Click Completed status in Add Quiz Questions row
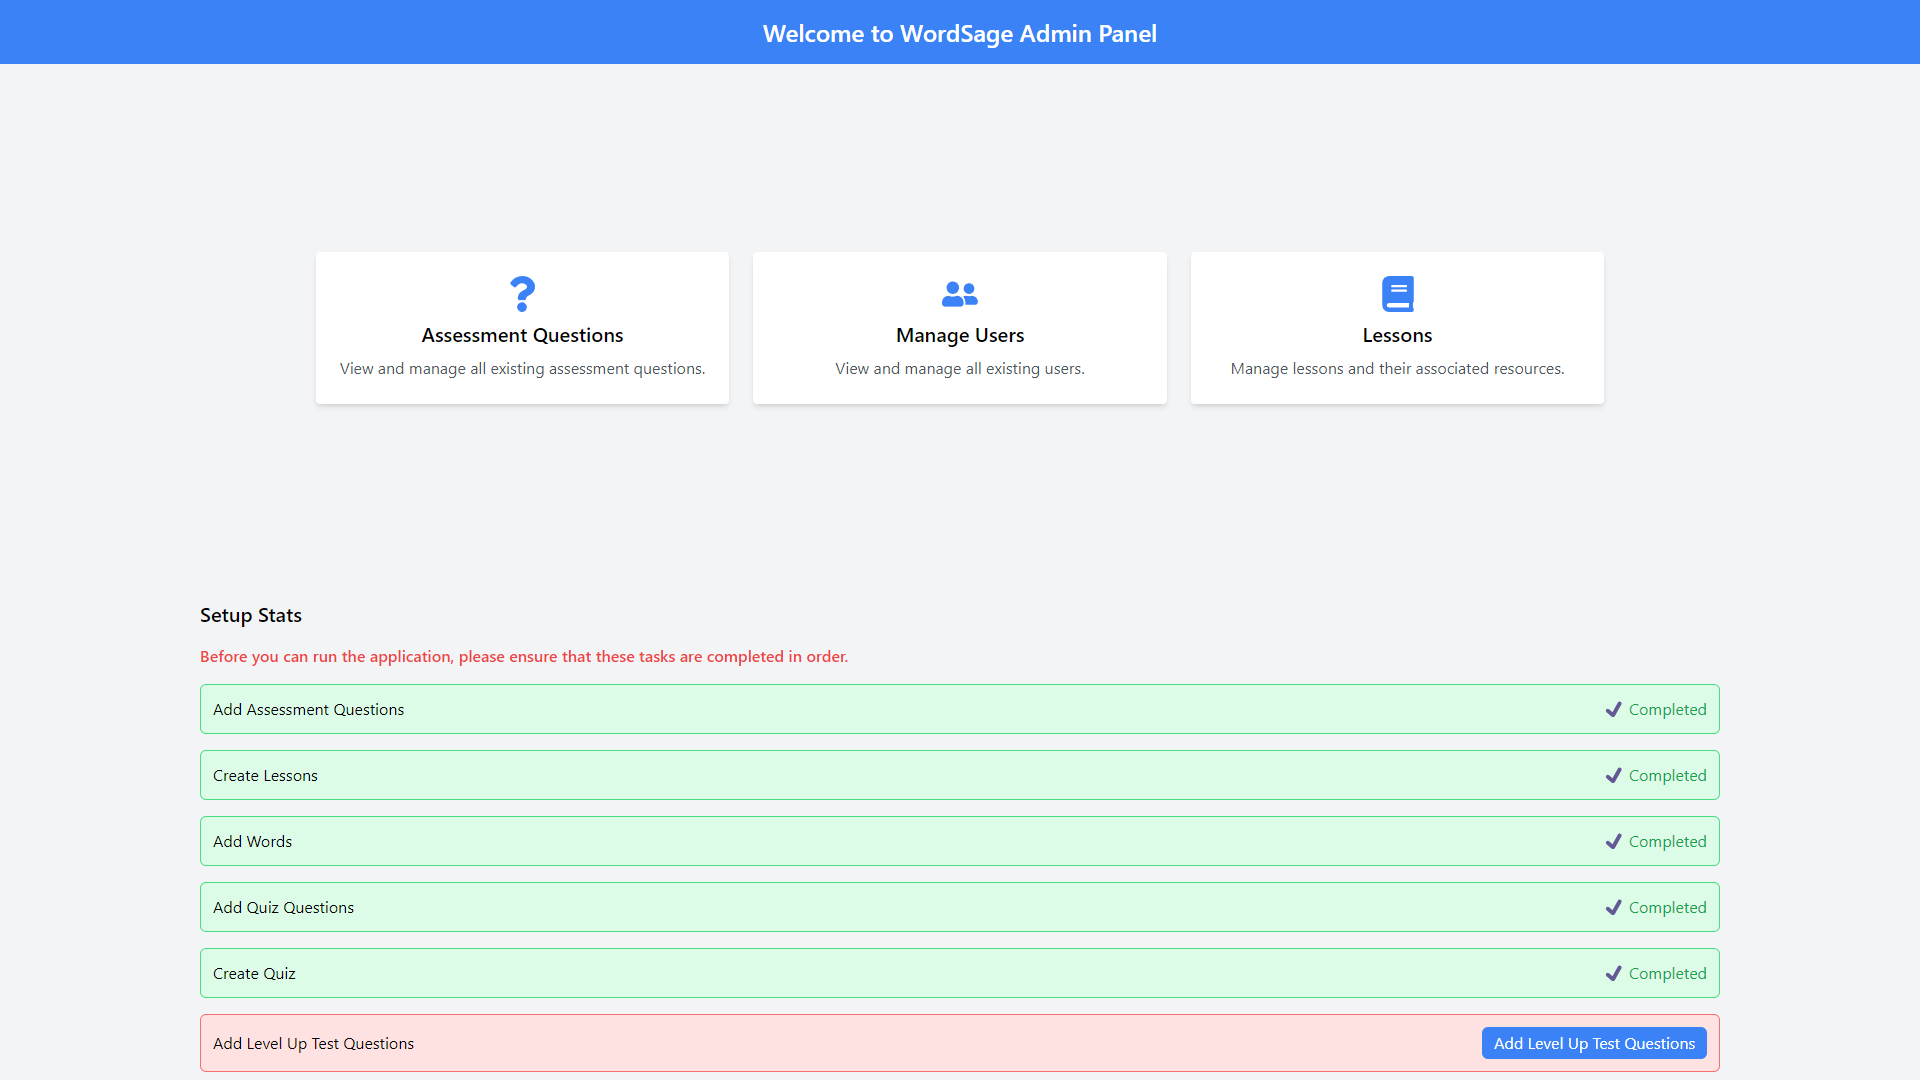The height and width of the screenshot is (1080, 1920). (1667, 908)
